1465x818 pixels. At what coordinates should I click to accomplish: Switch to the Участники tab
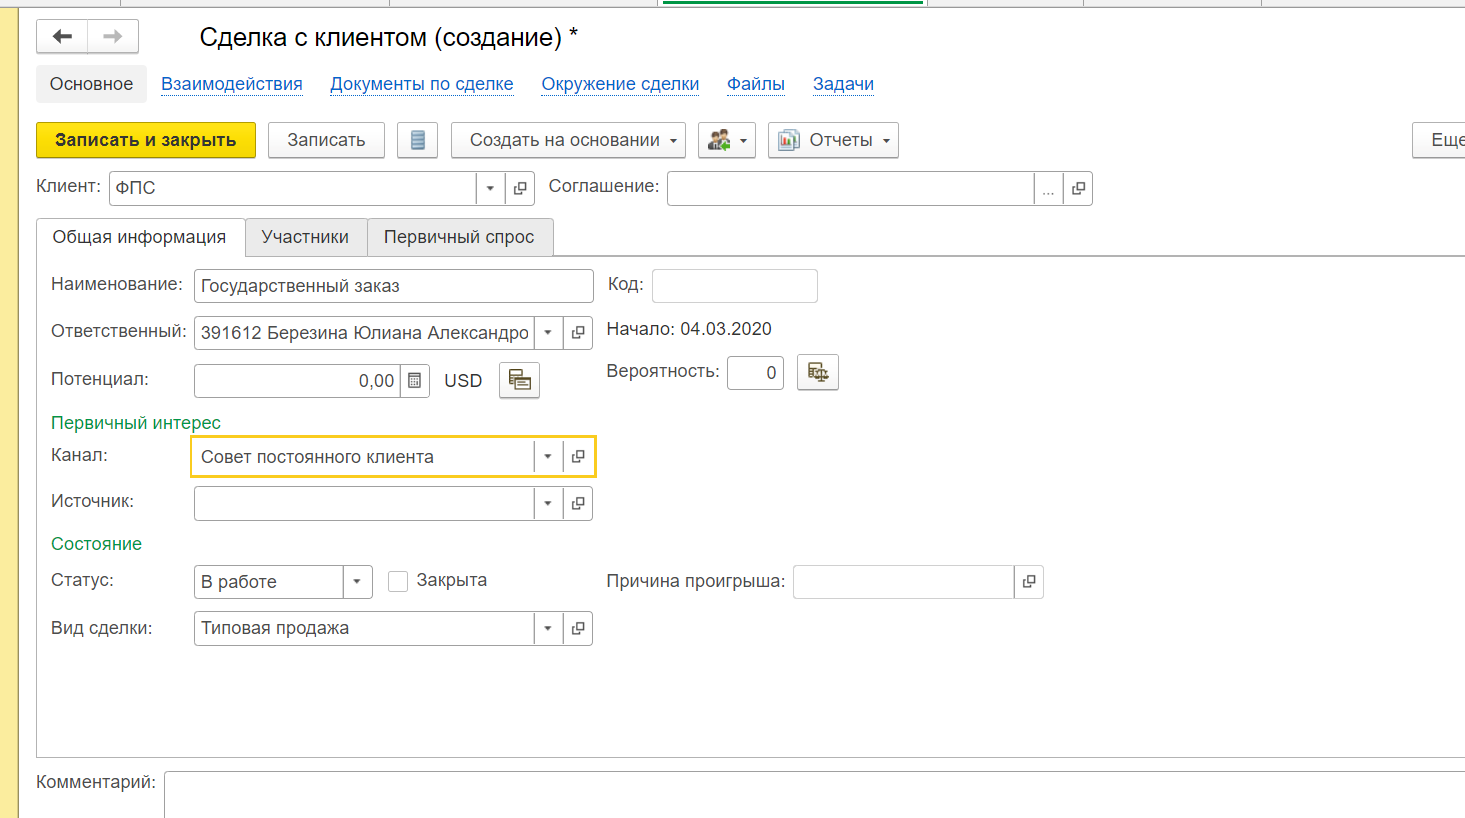pyautogui.click(x=305, y=237)
